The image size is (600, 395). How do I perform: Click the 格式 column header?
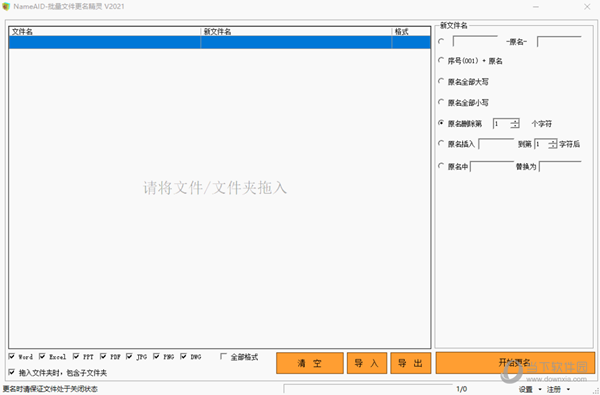[x=411, y=32]
